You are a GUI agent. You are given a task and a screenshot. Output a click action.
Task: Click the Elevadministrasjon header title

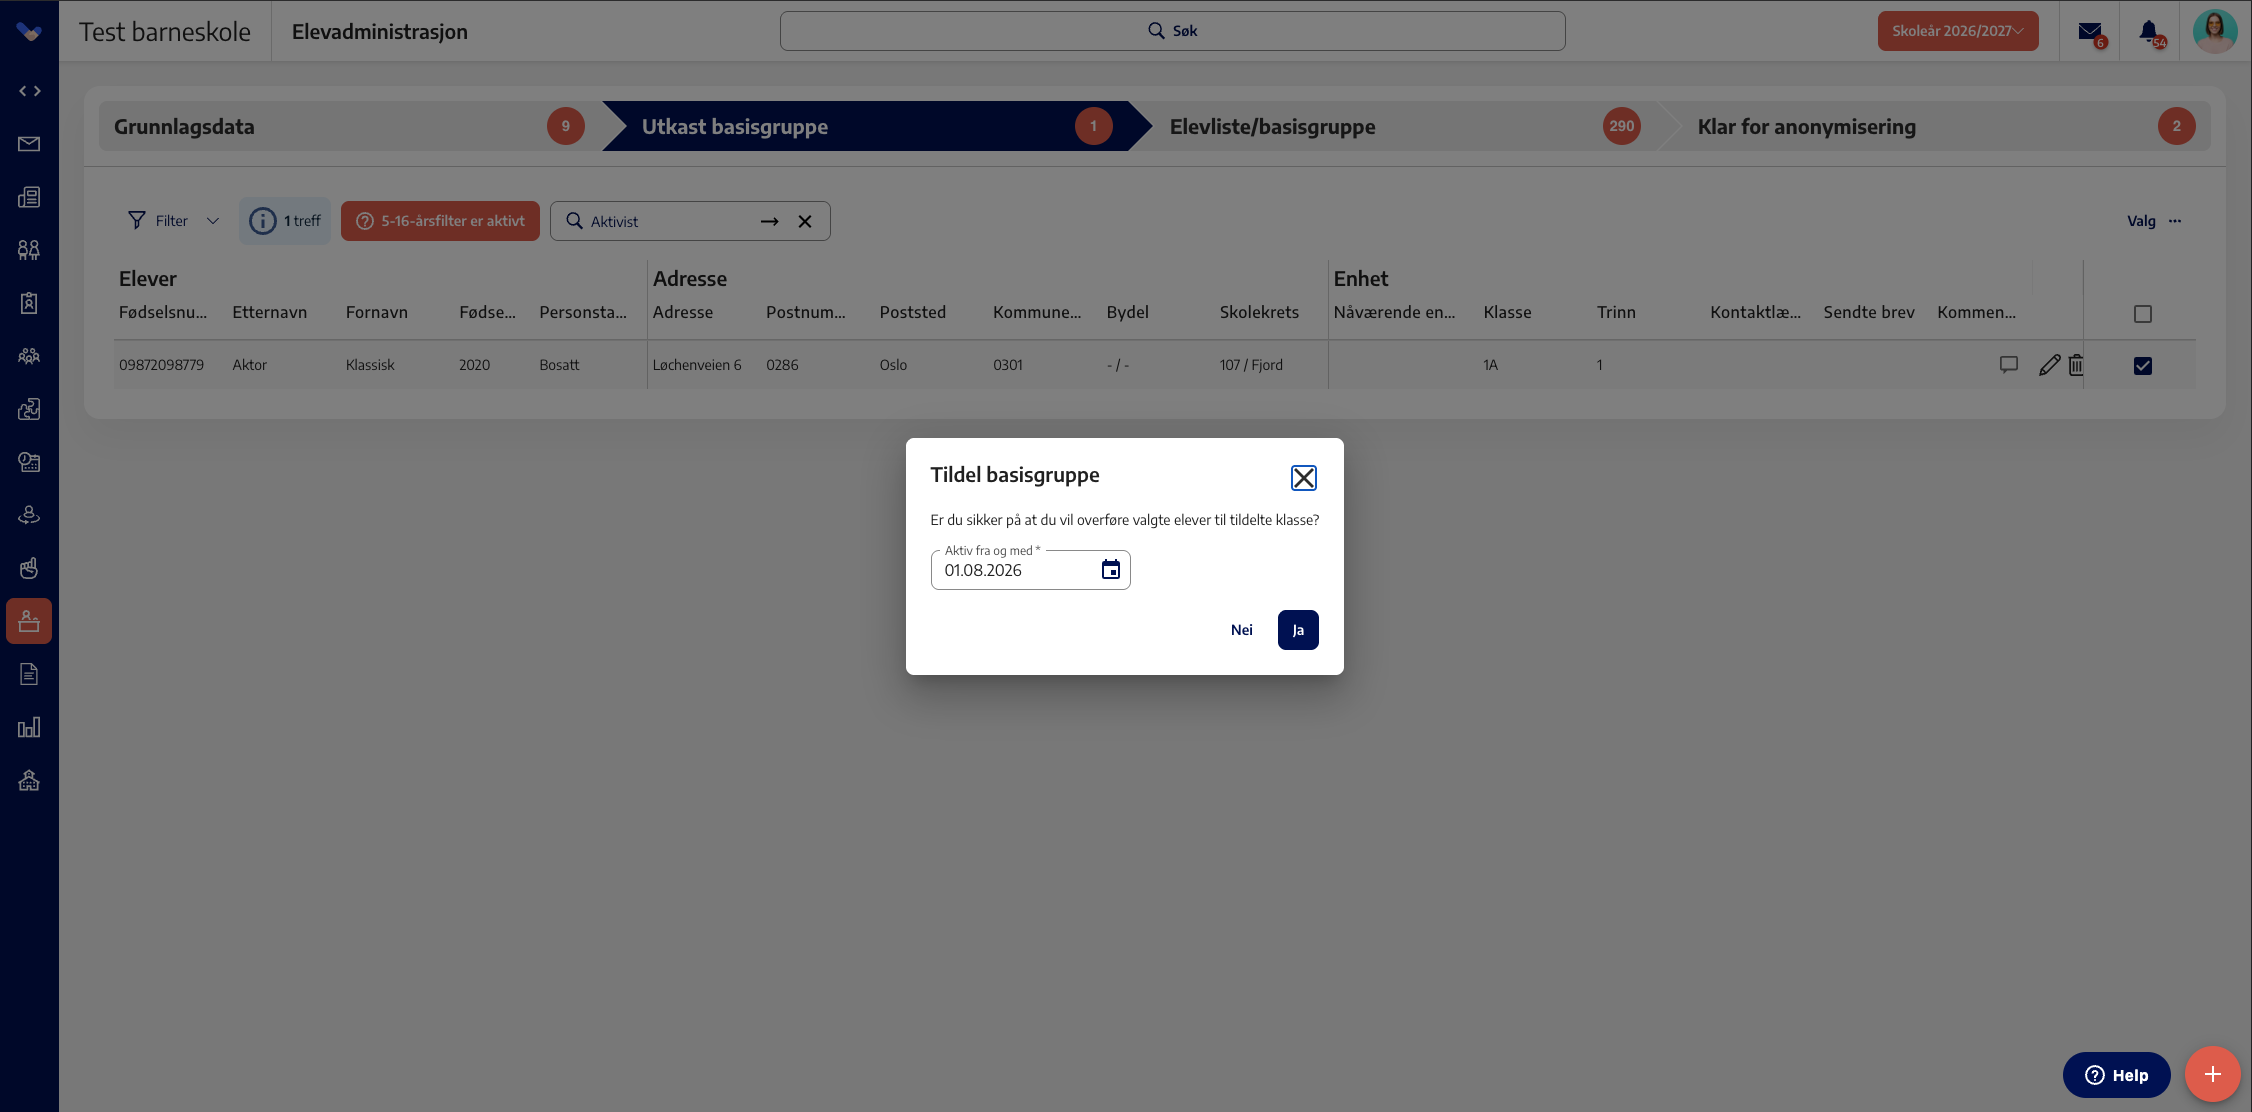[x=380, y=32]
